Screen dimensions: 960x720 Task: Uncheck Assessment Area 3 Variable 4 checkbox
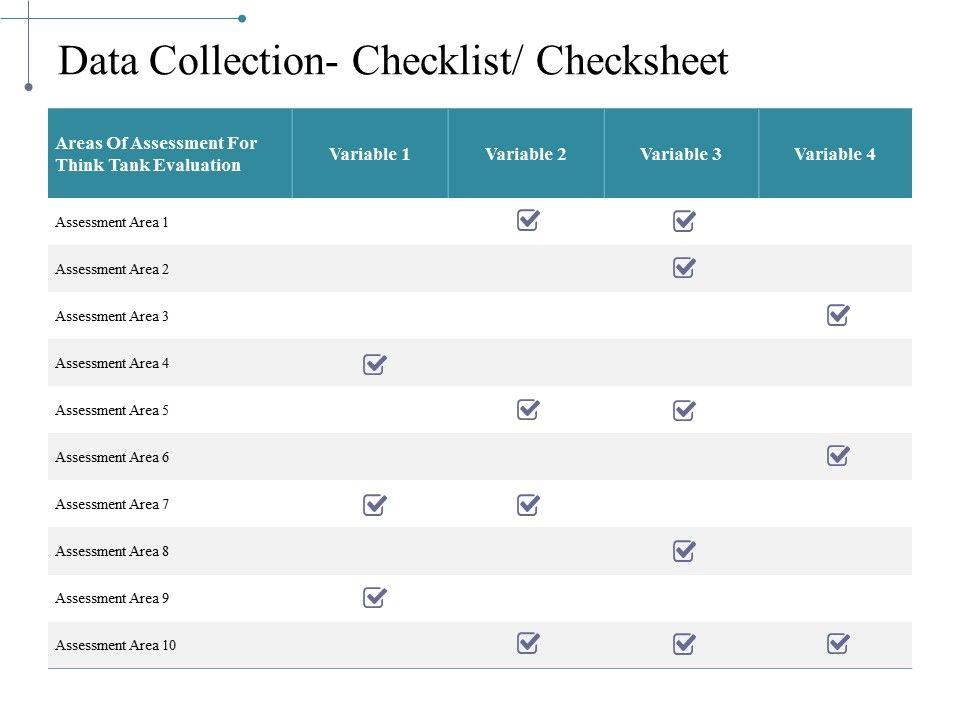pos(839,316)
